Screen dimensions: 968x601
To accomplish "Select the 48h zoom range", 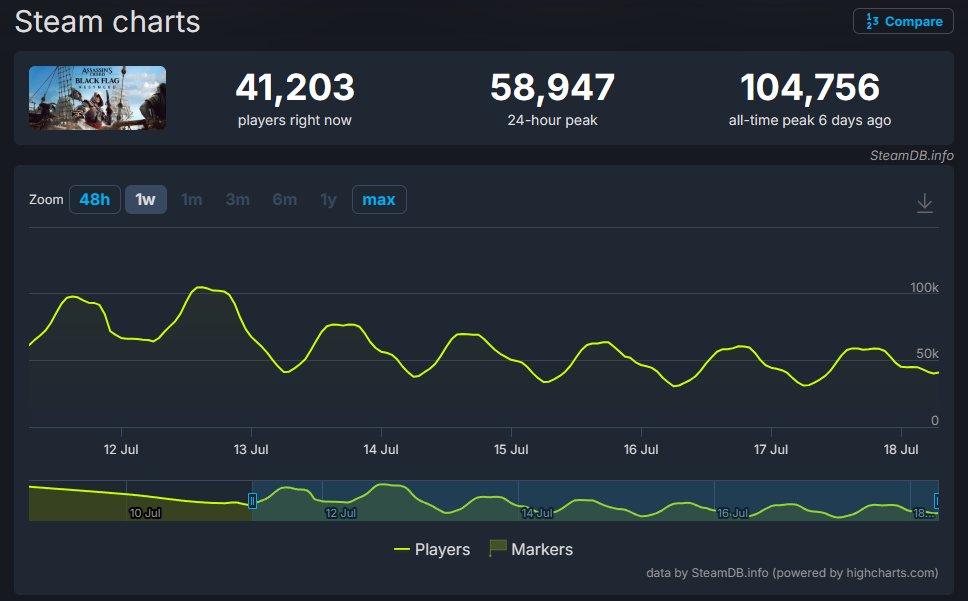I will click(x=94, y=199).
